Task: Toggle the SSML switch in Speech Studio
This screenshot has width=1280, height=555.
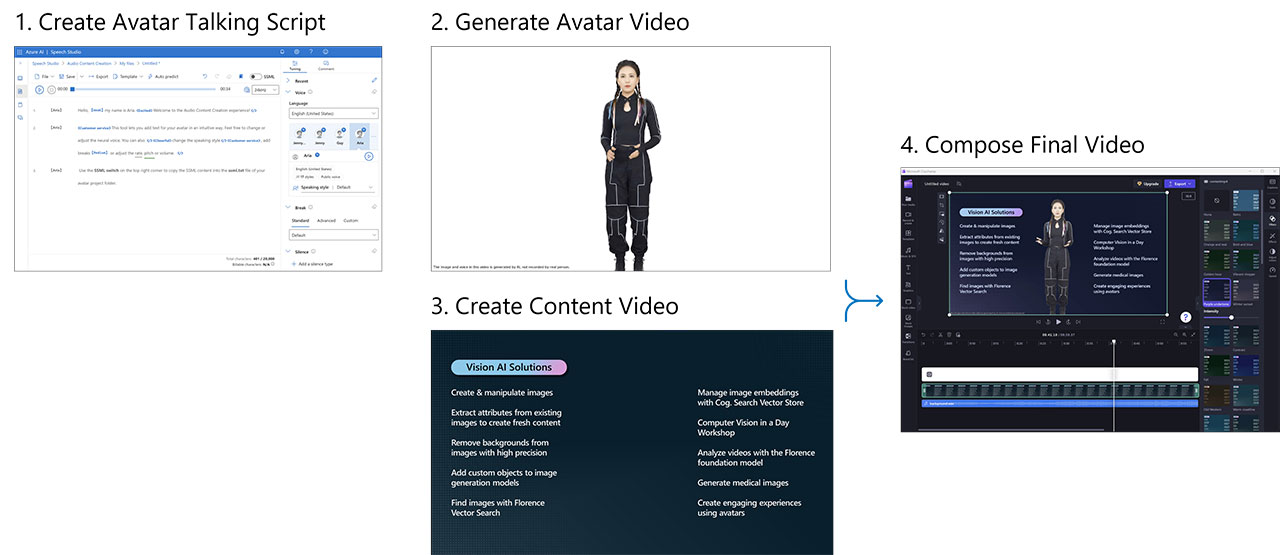Action: tap(254, 76)
